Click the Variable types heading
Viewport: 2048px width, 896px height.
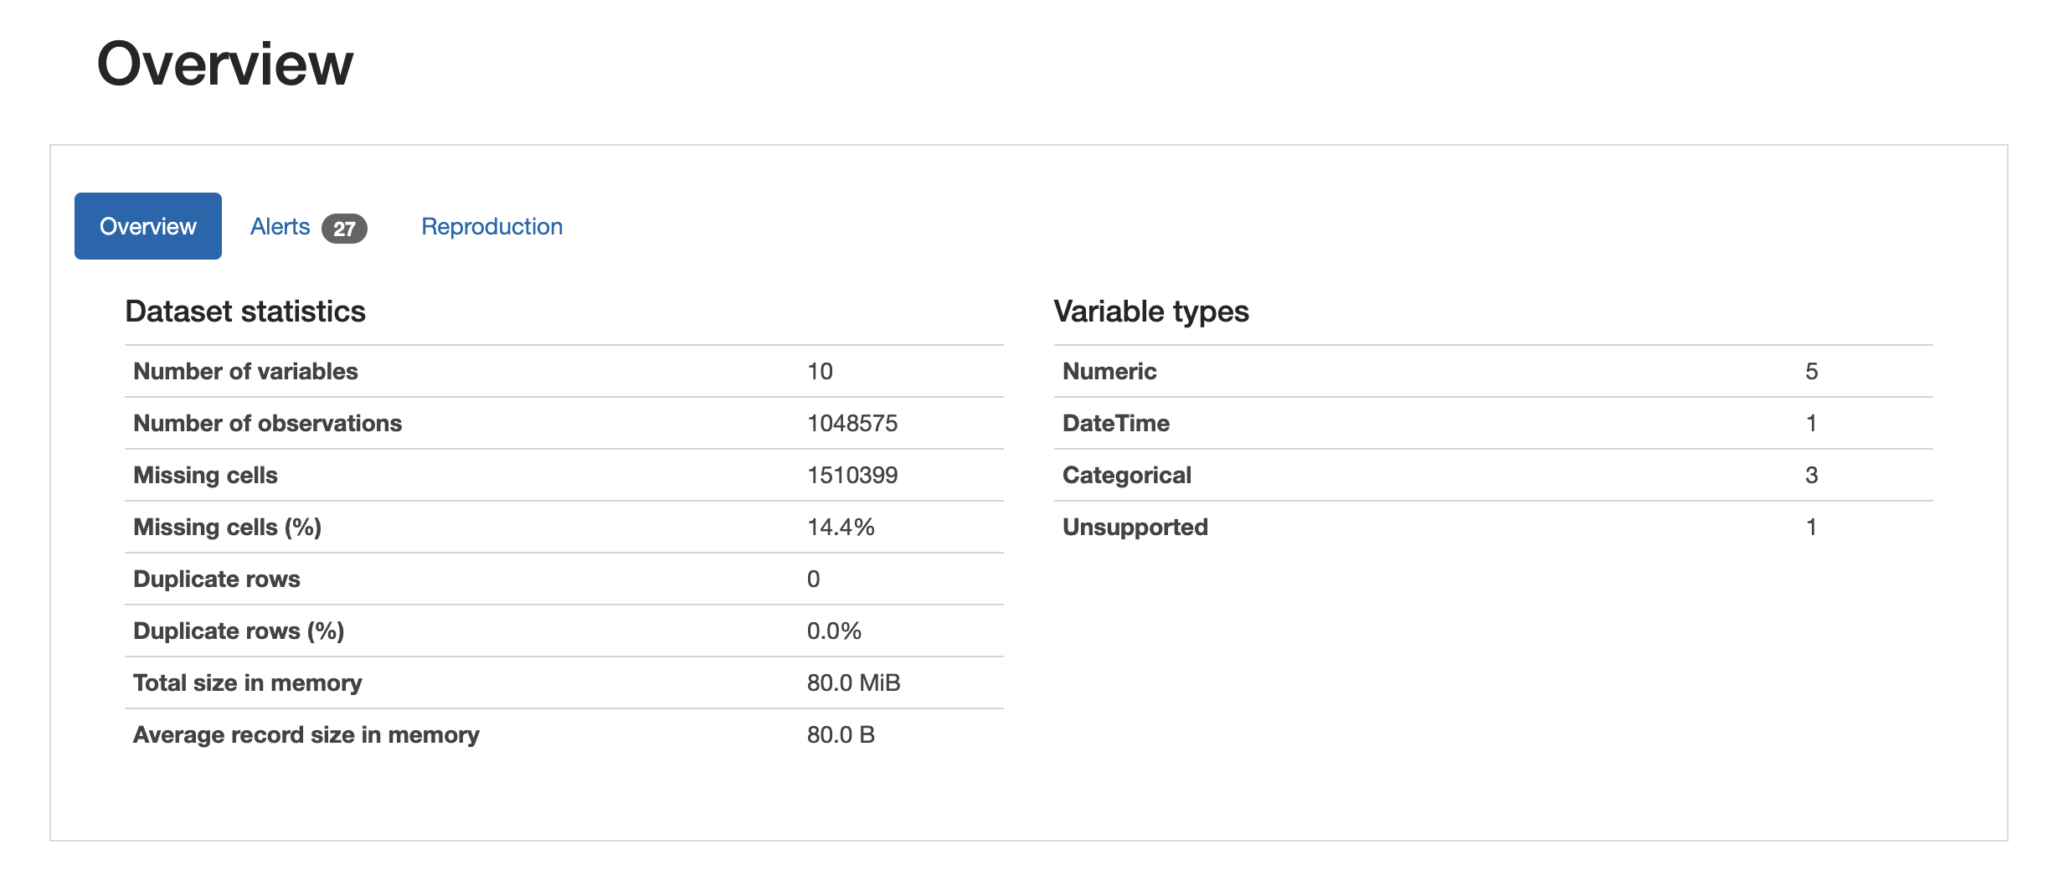pos(1150,312)
